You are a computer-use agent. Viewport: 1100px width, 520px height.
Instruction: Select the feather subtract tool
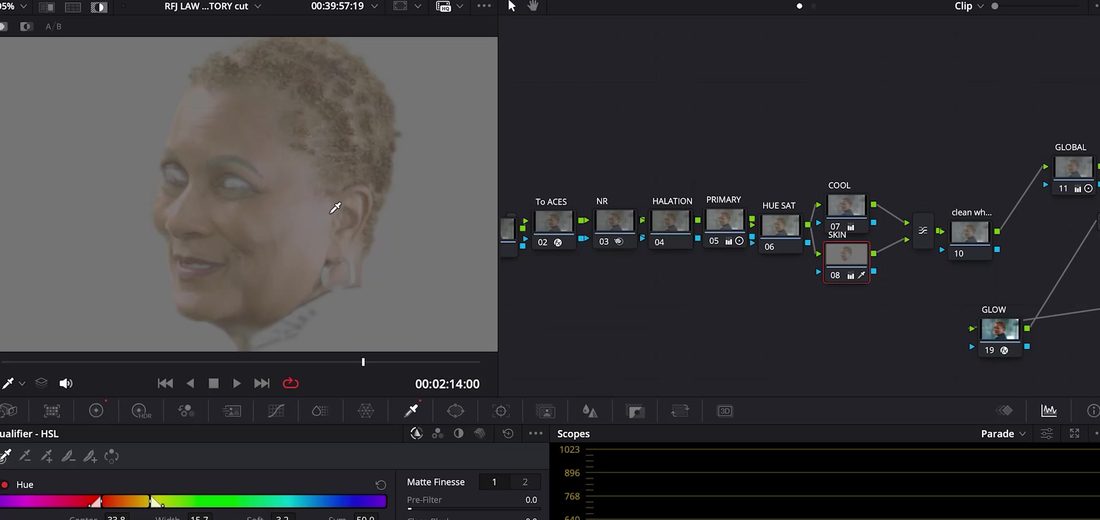68,456
